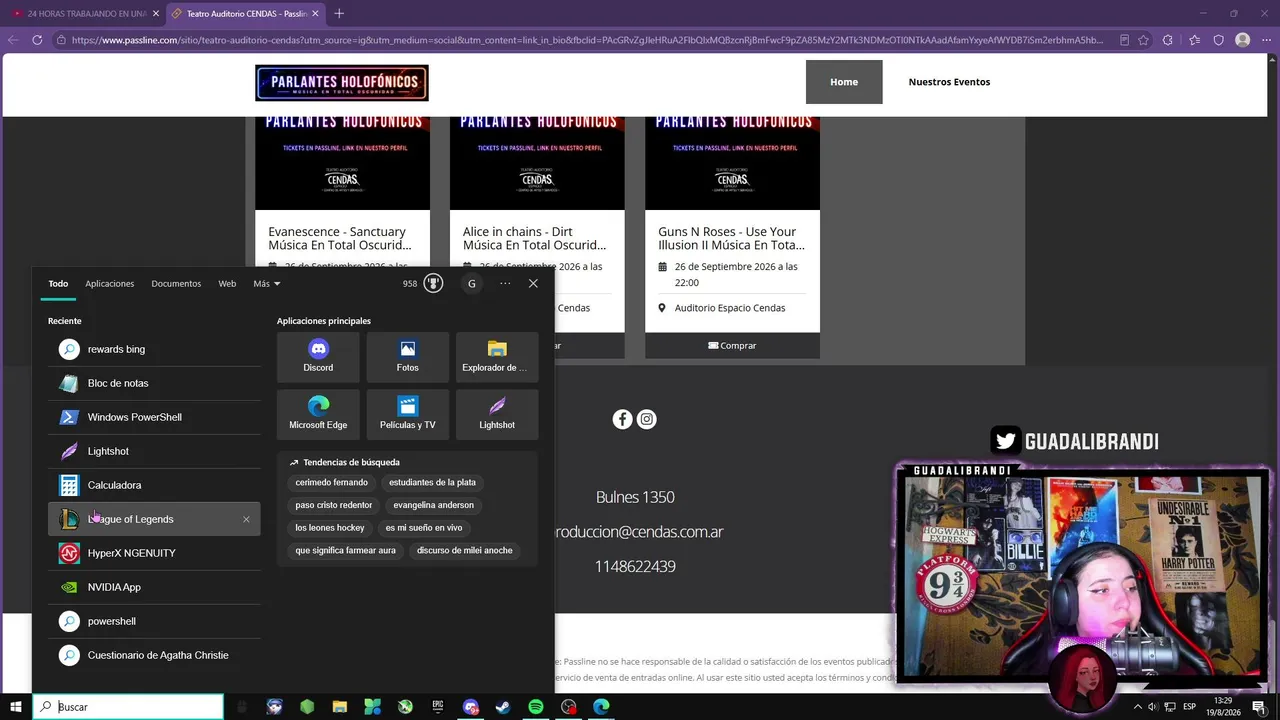1280x720 pixels.
Task: Show hidden system tray icons
Action: 1137,707
